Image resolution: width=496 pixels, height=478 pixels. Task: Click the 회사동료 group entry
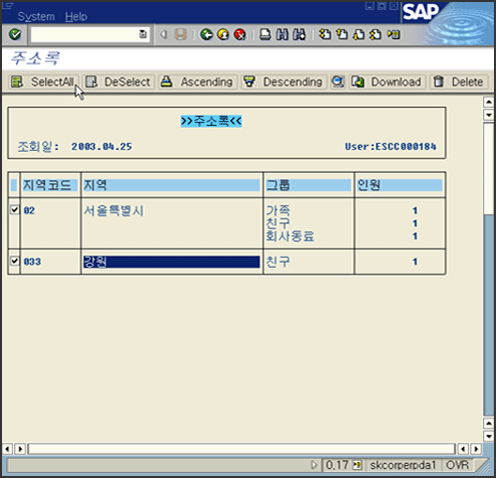click(x=290, y=236)
